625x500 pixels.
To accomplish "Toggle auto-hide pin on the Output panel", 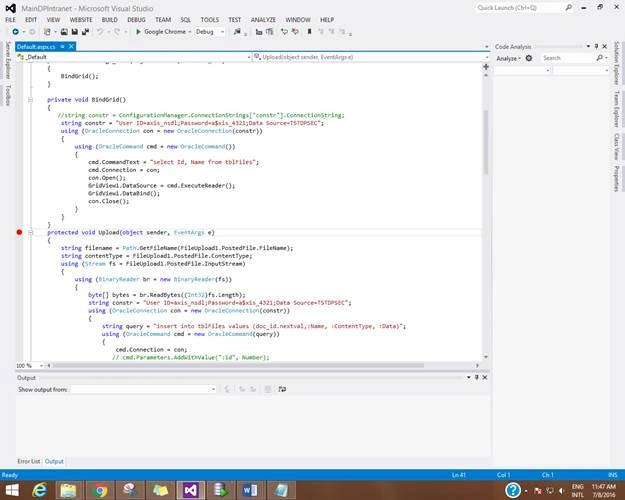I will click(x=476, y=377).
